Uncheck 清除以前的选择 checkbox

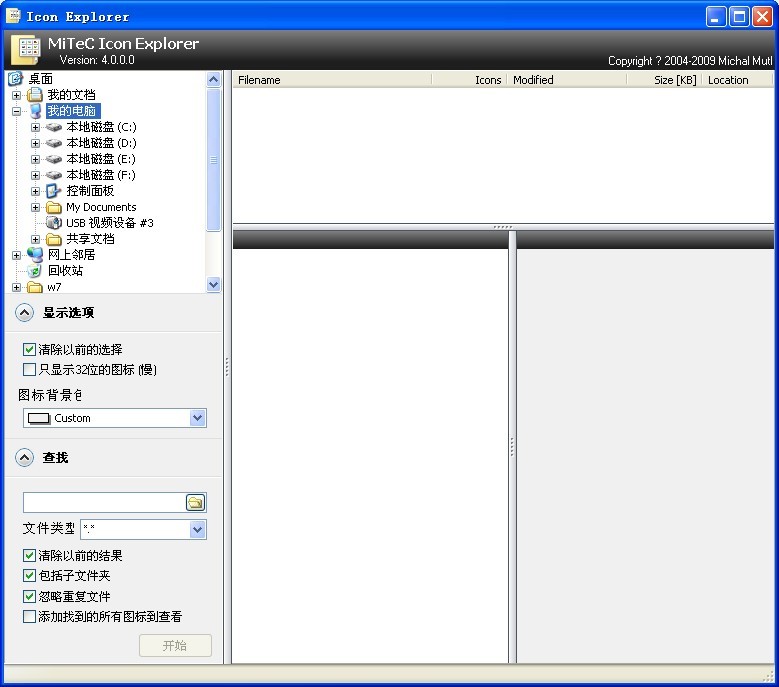pos(29,350)
